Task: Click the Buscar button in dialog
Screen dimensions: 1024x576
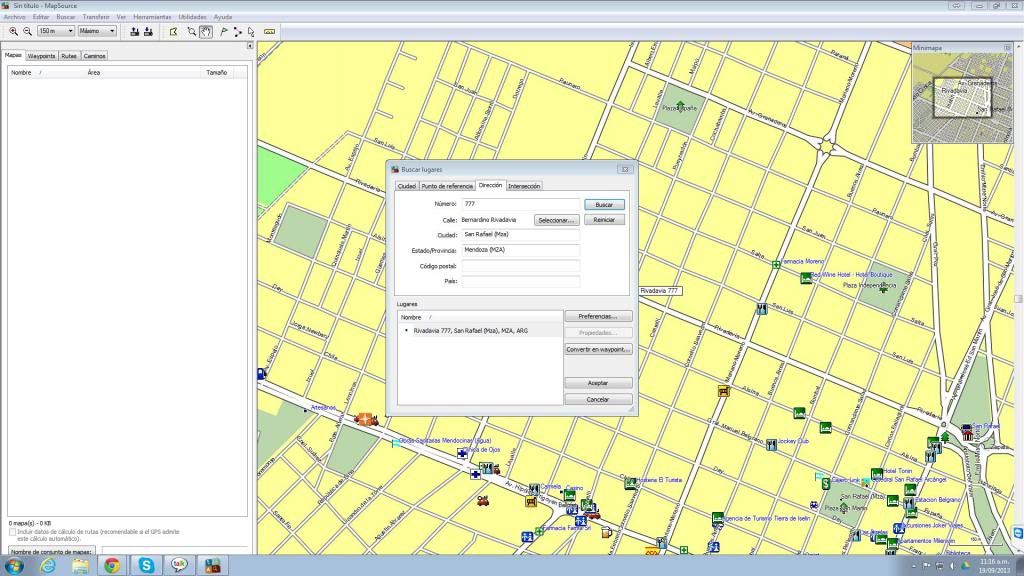Action: click(x=604, y=204)
